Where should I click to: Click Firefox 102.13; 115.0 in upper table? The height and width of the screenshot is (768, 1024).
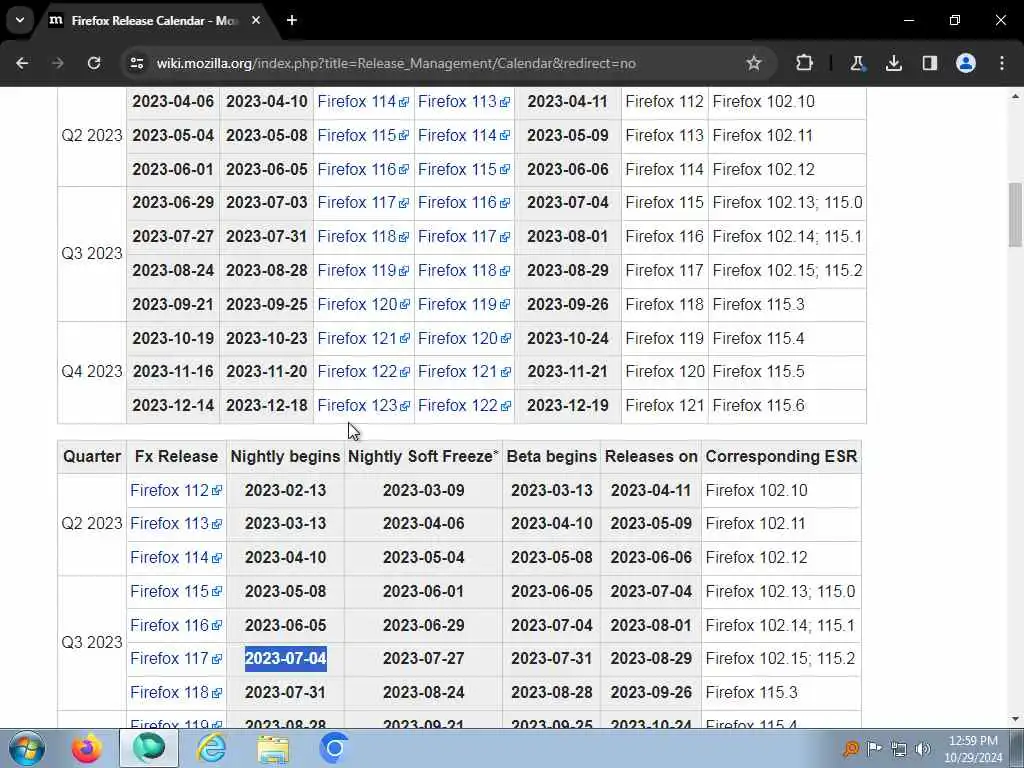[788, 202]
